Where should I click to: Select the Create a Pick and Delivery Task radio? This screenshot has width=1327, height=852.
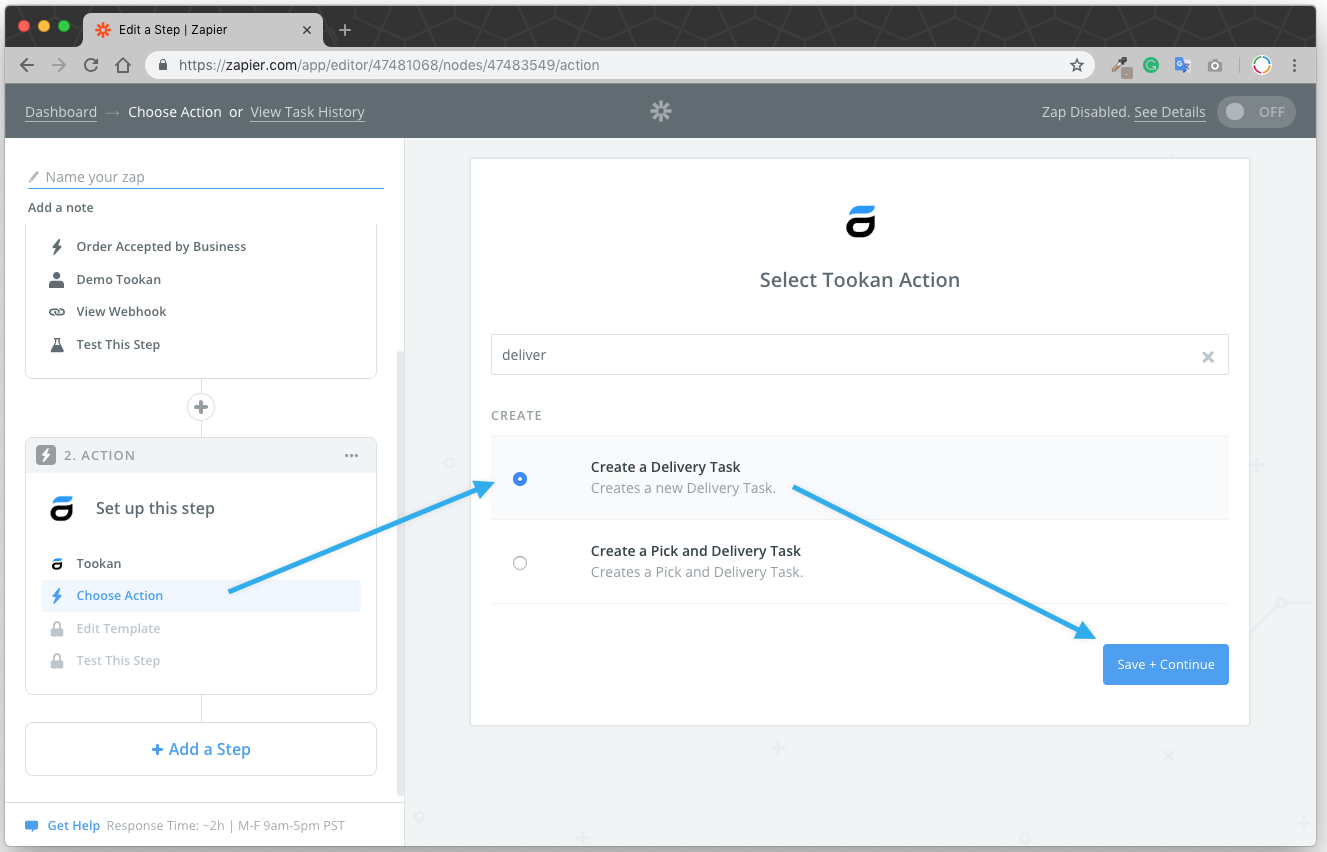pos(520,563)
